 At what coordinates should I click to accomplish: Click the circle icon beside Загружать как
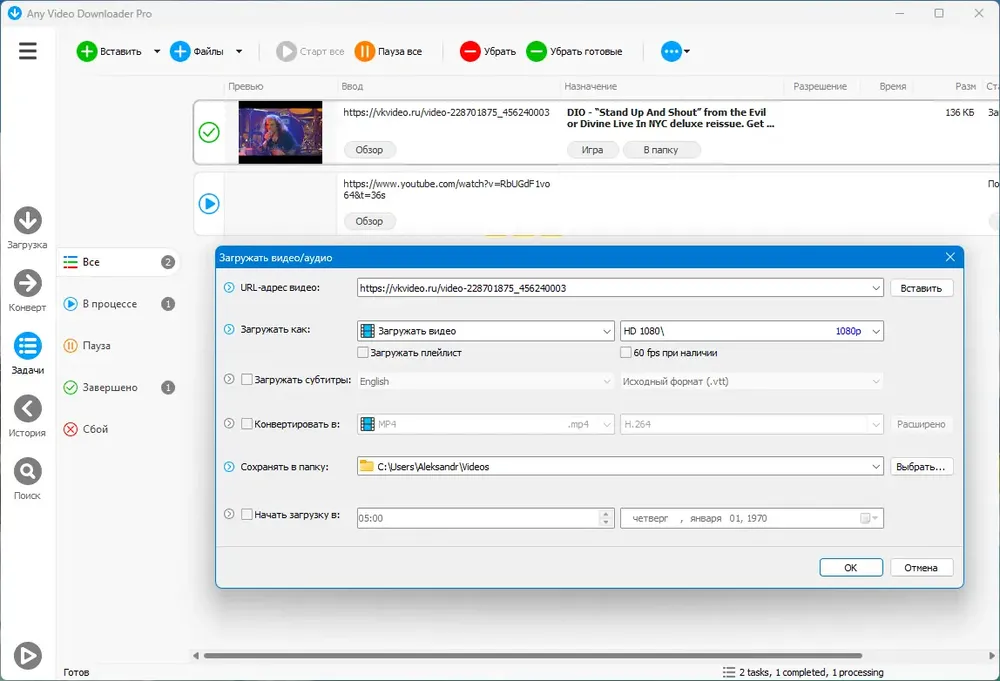pyautogui.click(x=229, y=330)
